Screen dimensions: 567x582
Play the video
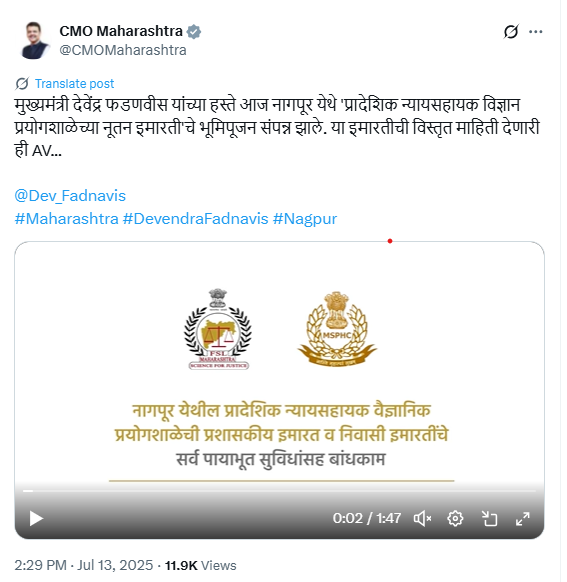click(36, 519)
